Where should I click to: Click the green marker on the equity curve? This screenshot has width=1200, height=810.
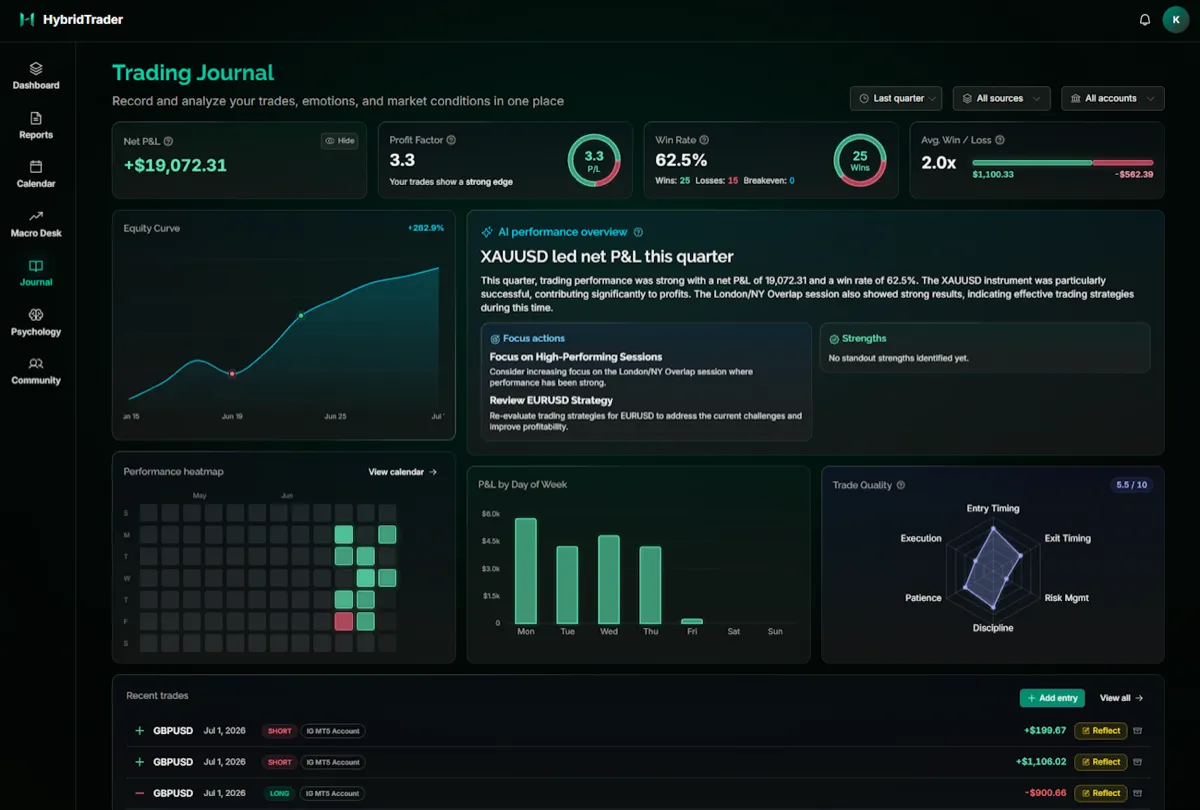coord(300,316)
